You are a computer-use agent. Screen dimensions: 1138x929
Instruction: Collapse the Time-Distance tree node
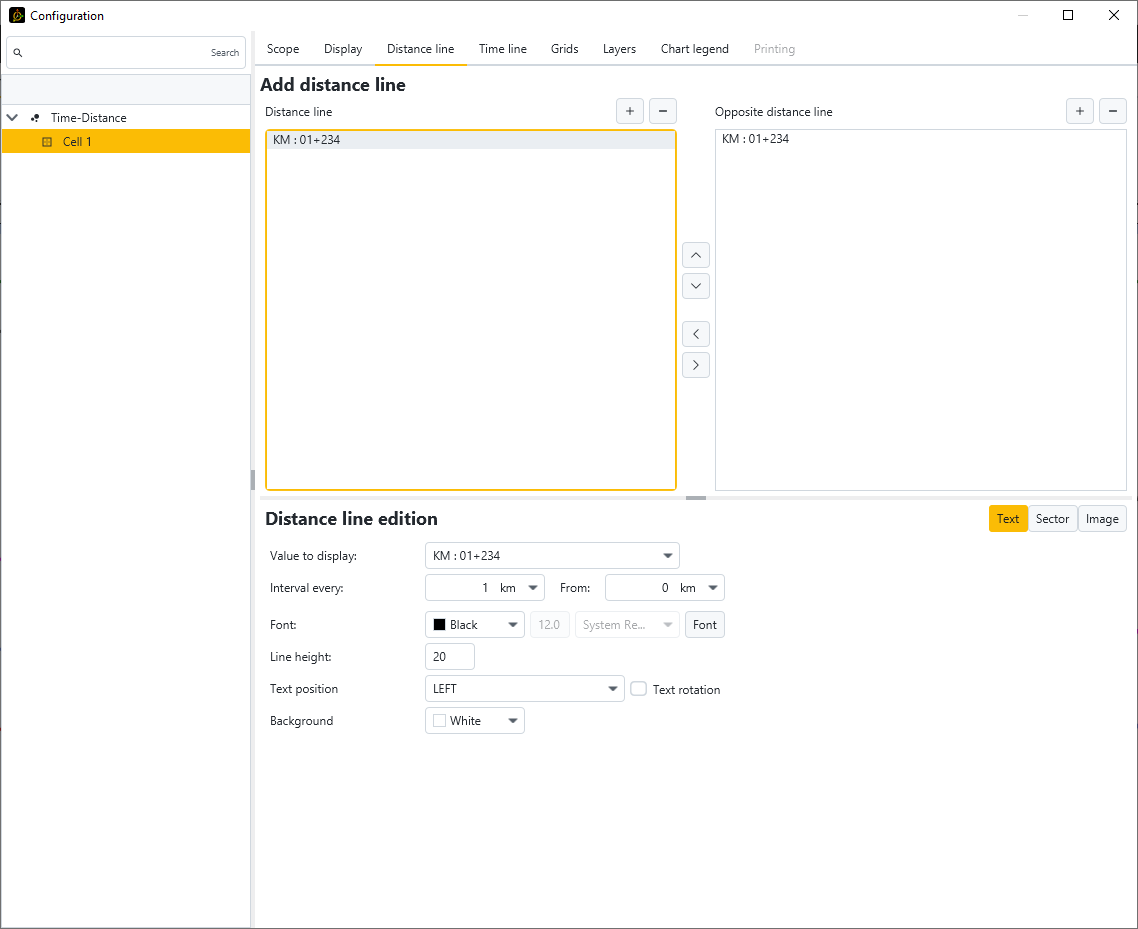(12, 118)
